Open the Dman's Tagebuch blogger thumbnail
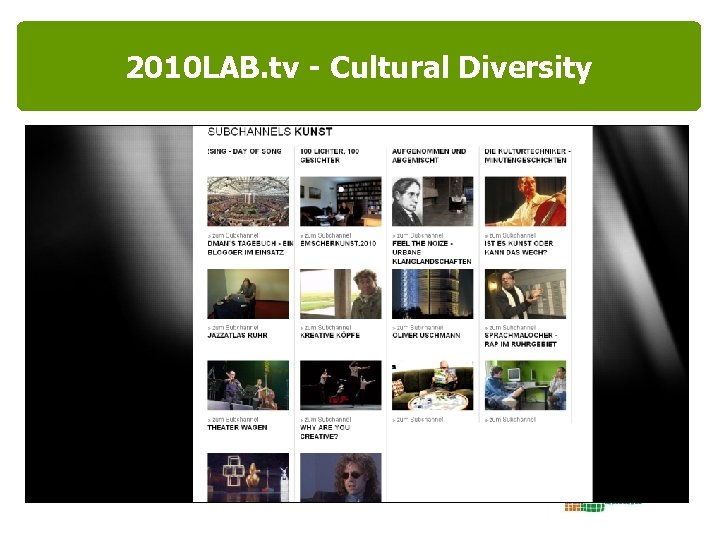Viewport: 720px width, 540px height. (x=248, y=294)
